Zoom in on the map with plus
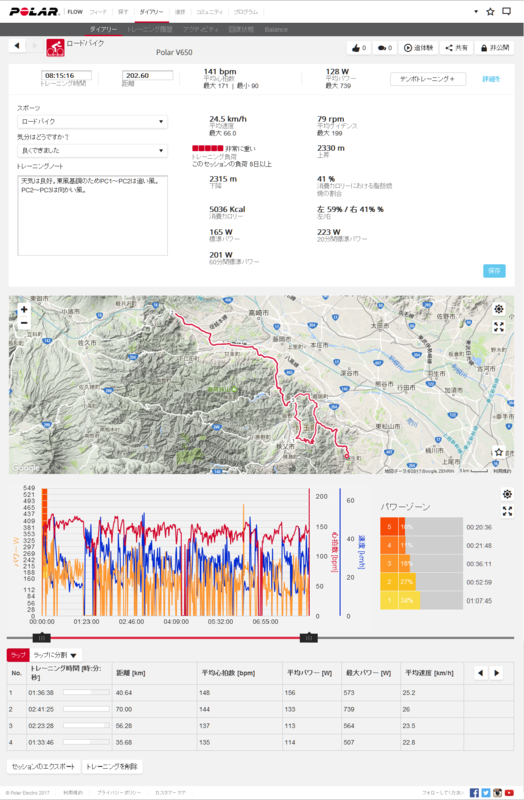This screenshot has width=524, height=800. pyautogui.click(x=24, y=309)
